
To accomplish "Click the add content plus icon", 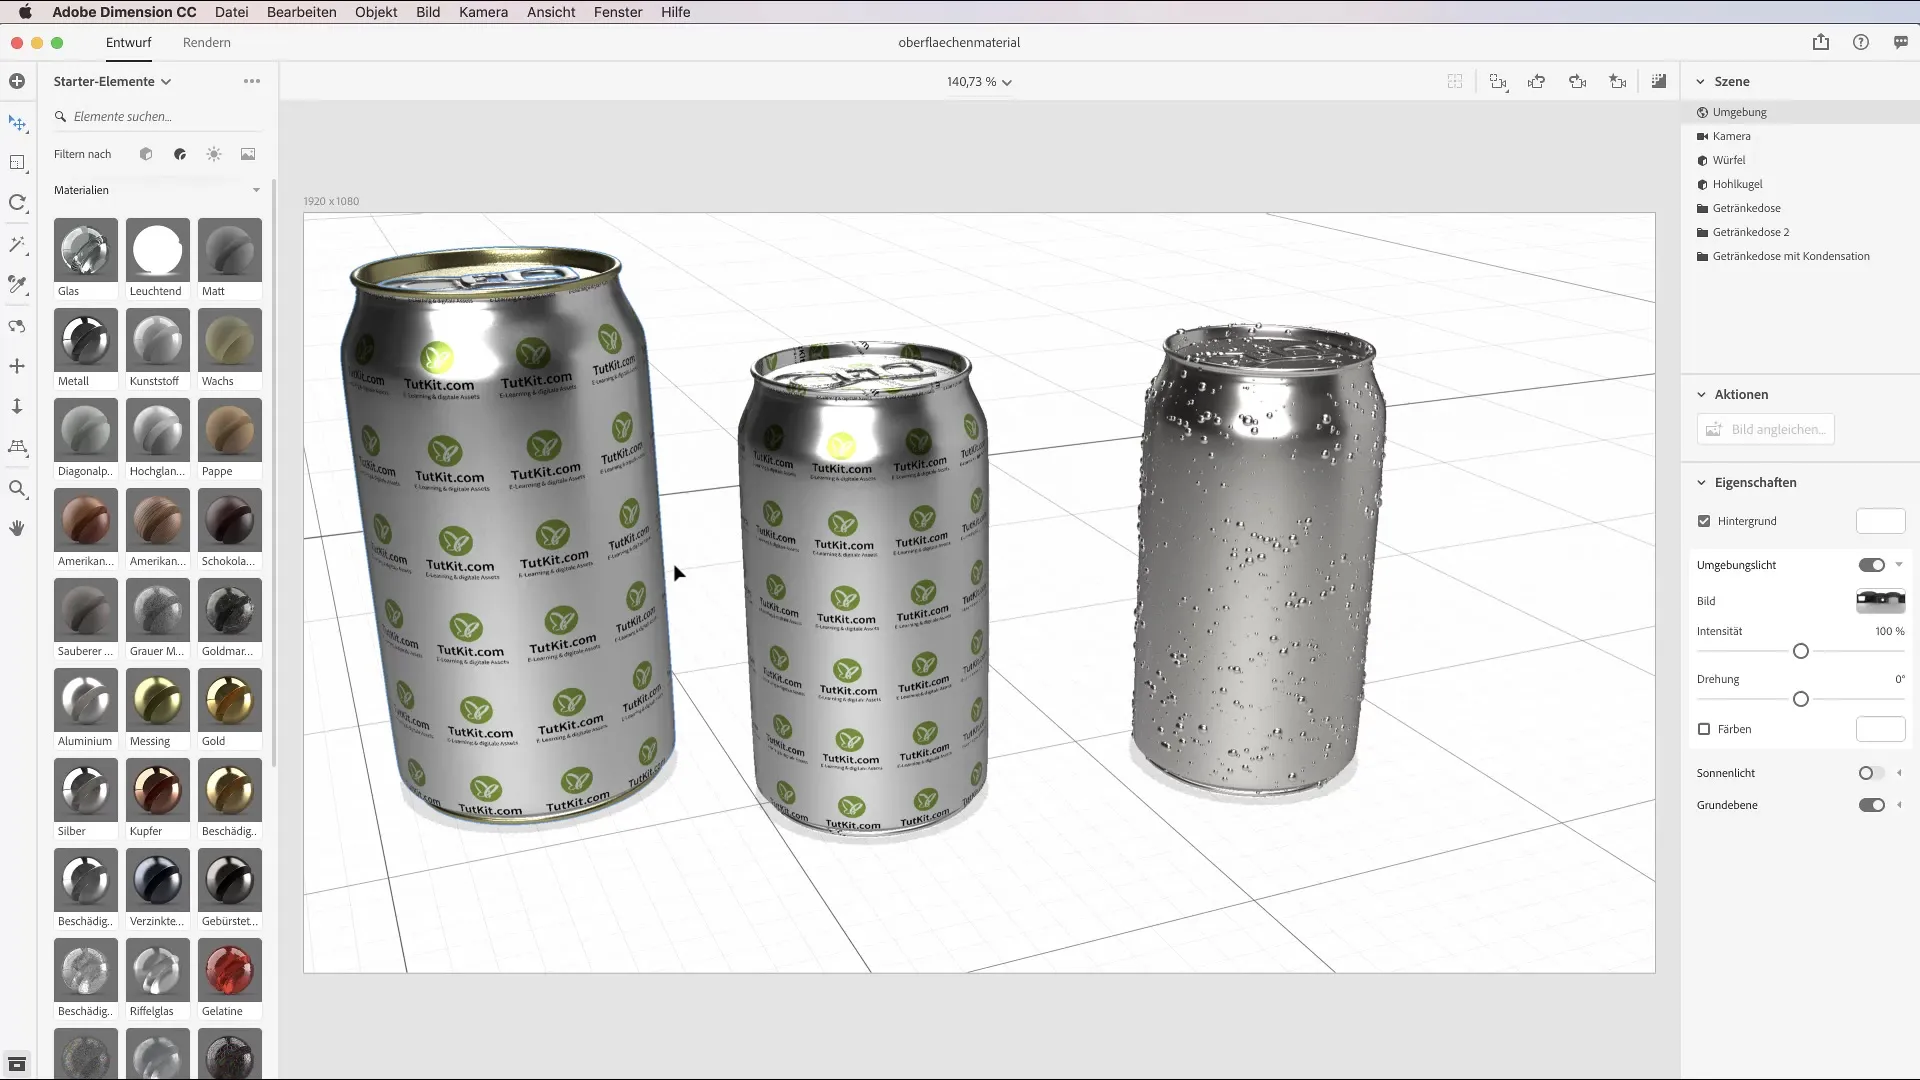I will click(17, 81).
